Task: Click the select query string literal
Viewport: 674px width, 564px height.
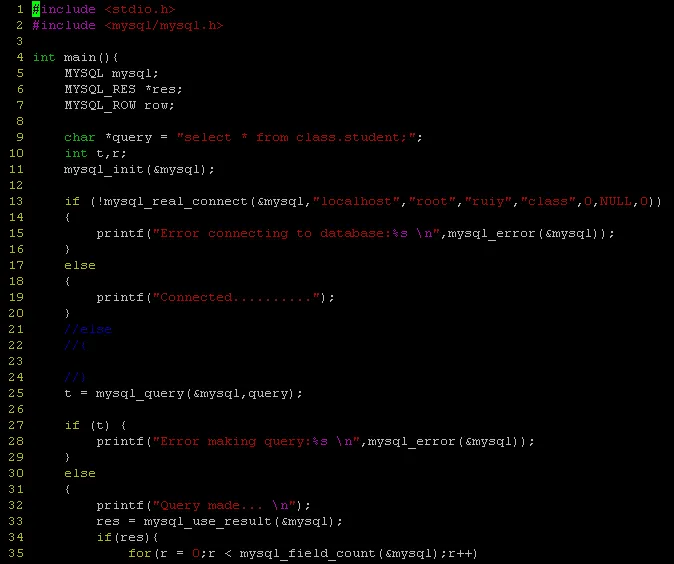Action: tap(296, 138)
